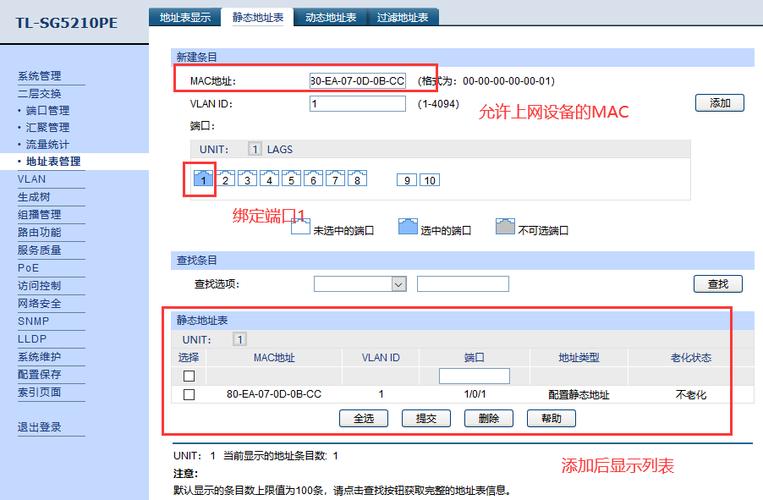The height and width of the screenshot is (500, 763).
Task: Open SNMP in sidebar
Action: [x=33, y=321]
